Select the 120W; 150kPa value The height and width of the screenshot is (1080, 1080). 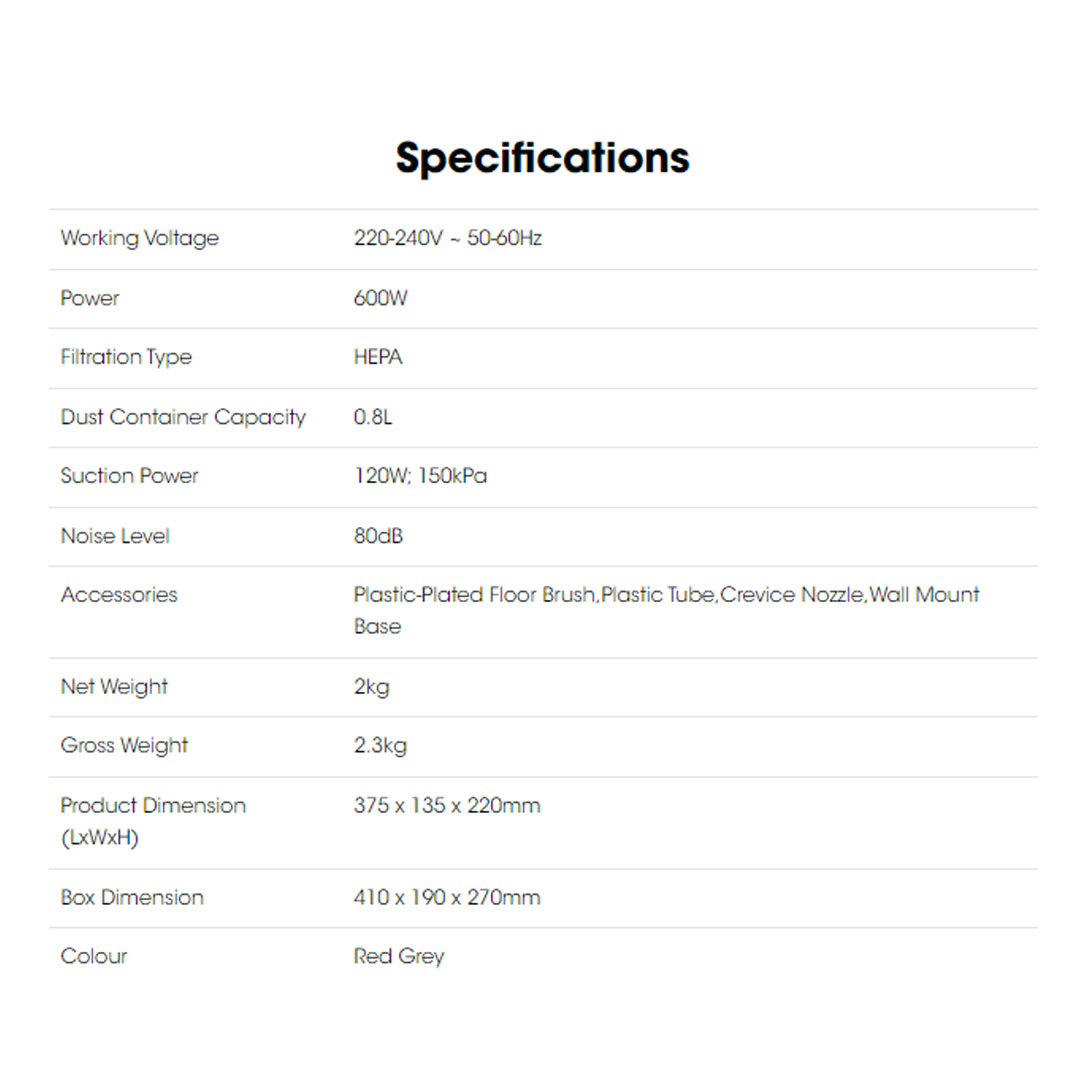coord(420,476)
